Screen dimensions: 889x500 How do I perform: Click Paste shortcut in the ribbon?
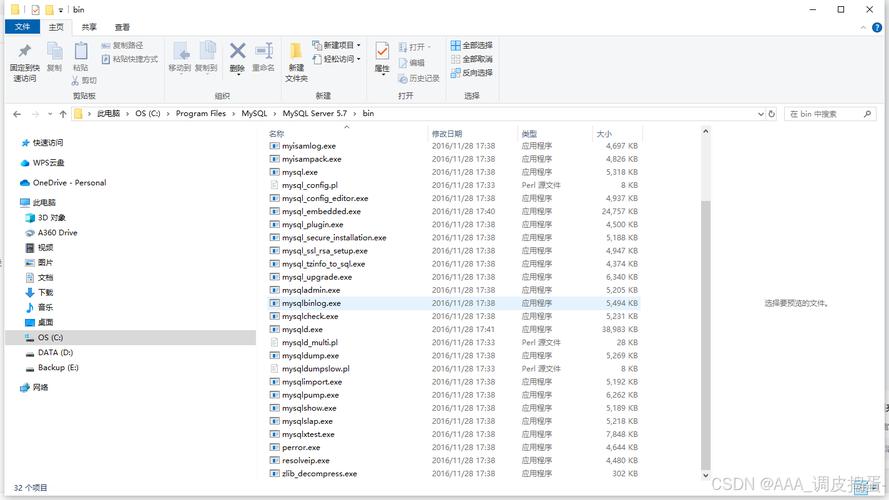[x=129, y=59]
